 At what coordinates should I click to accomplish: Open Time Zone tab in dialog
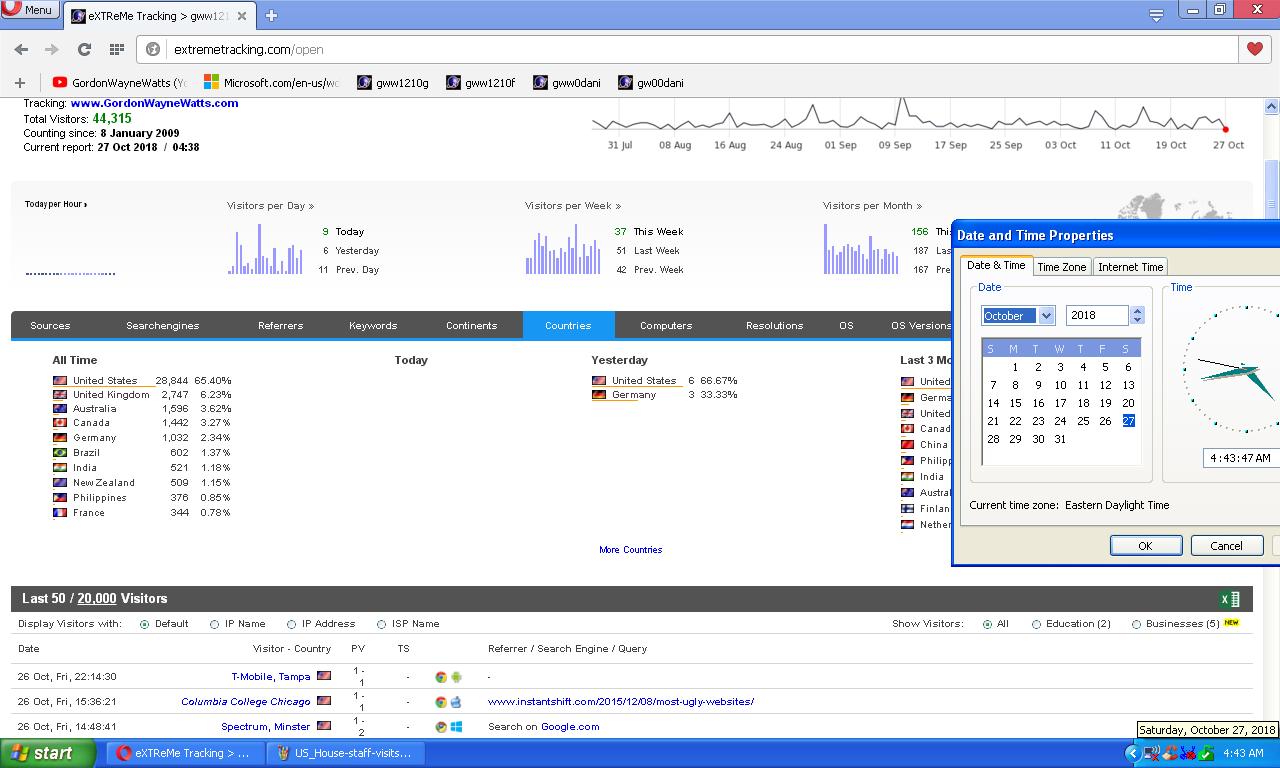coord(1061,267)
